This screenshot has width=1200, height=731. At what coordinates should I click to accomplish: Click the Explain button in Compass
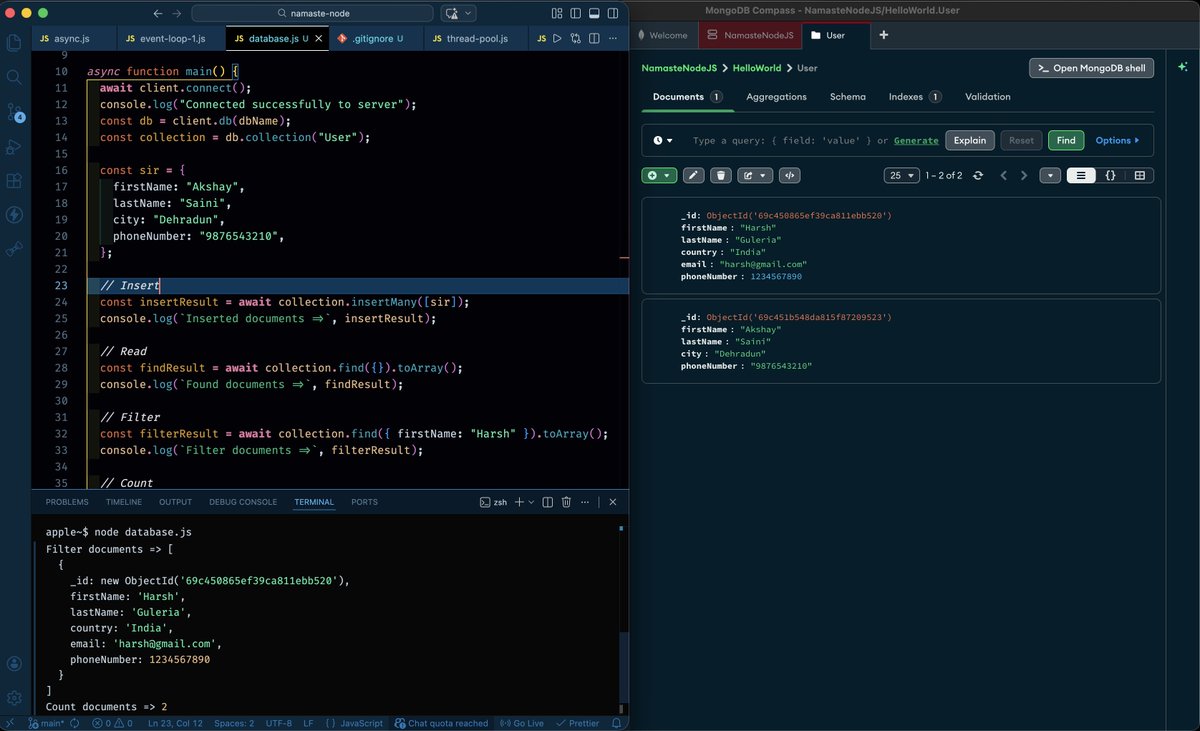[969, 141]
